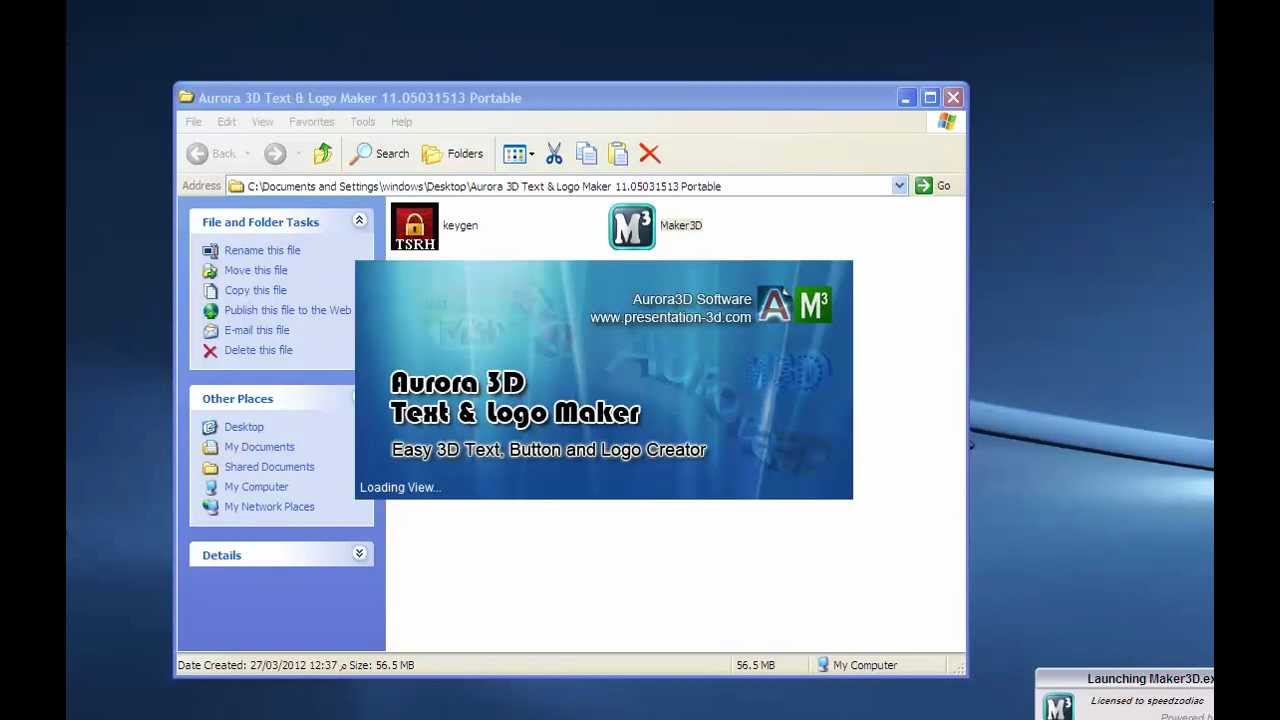Open the Edit menu
Image resolution: width=1280 pixels, height=720 pixels.
pyautogui.click(x=227, y=122)
